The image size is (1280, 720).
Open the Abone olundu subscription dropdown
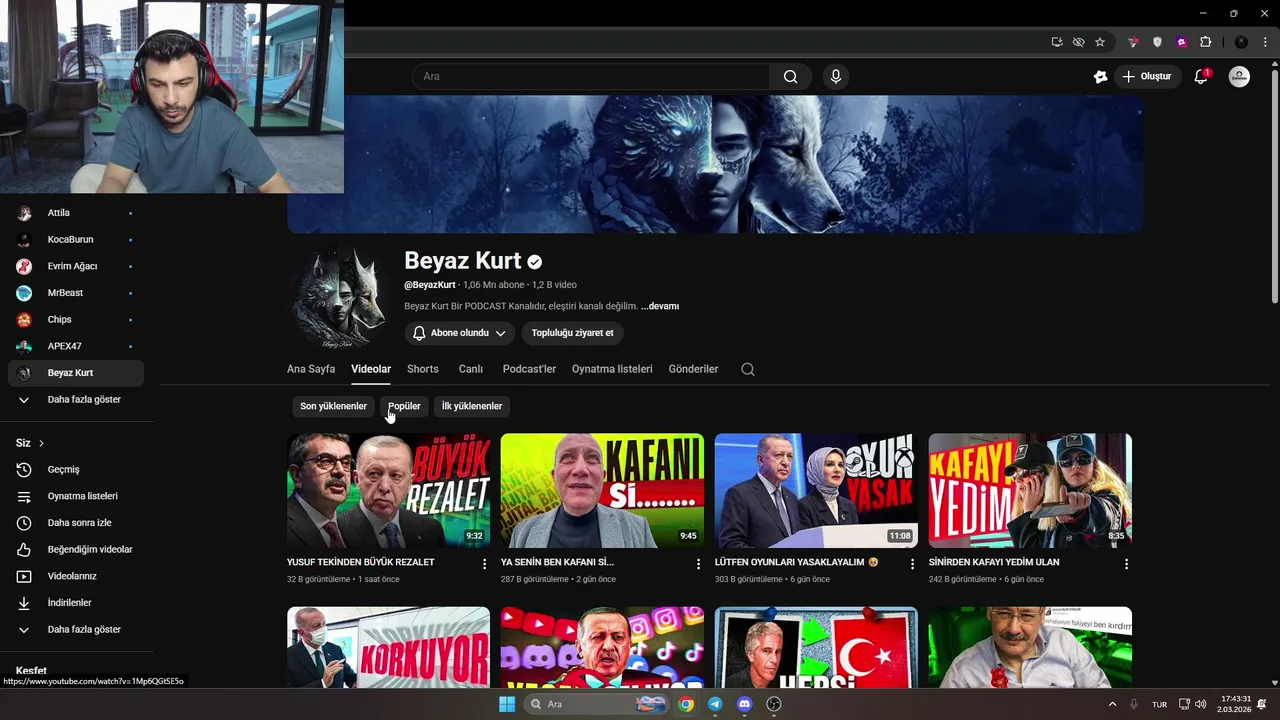pos(460,333)
